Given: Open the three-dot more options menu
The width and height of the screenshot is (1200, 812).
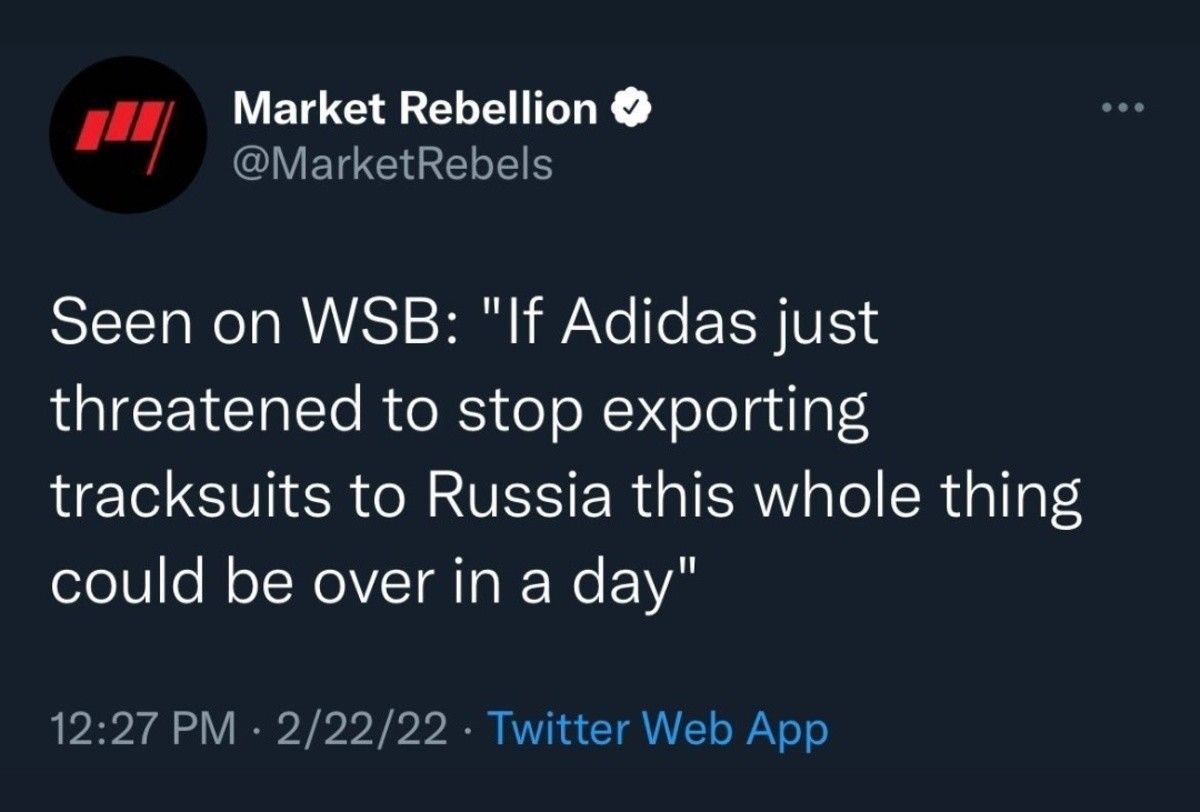Looking at the screenshot, I should (1121, 107).
